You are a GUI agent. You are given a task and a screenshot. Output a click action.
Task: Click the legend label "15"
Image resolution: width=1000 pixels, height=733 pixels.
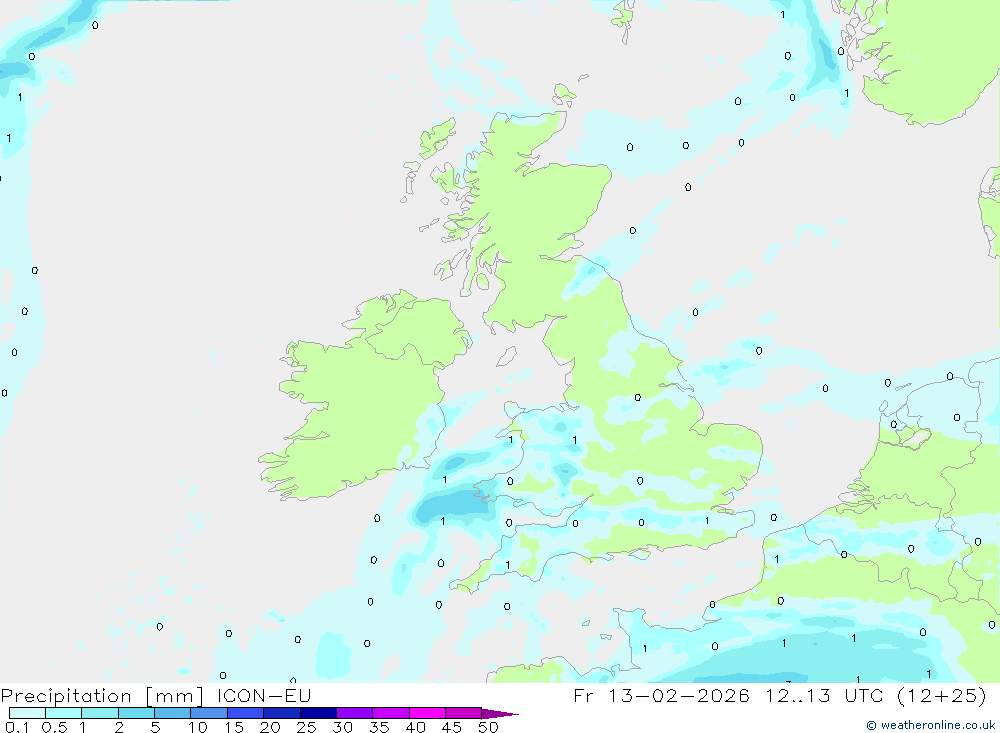pos(234,727)
